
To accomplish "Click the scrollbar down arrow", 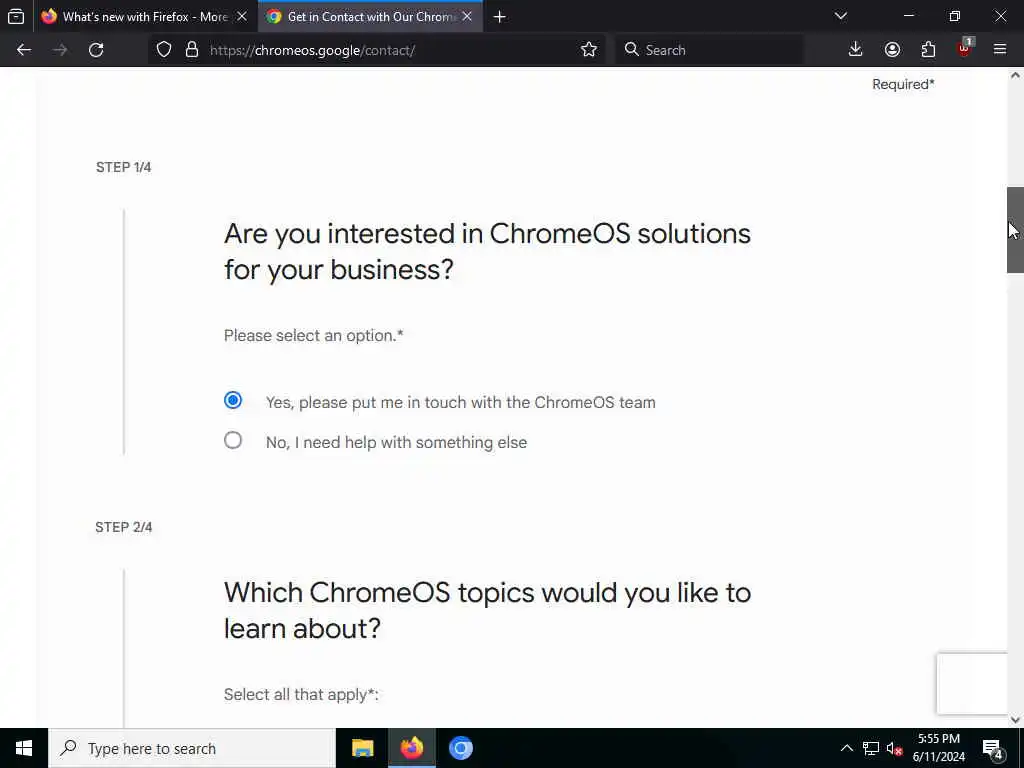I will [1015, 720].
